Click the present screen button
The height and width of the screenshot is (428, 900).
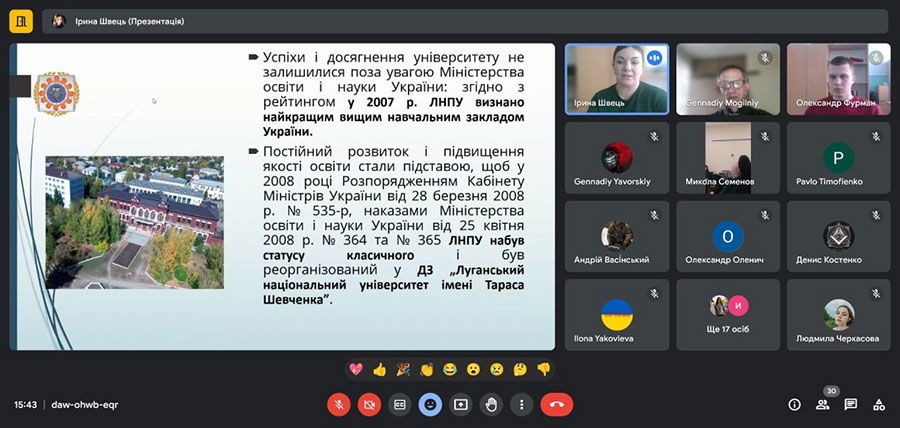[460, 404]
